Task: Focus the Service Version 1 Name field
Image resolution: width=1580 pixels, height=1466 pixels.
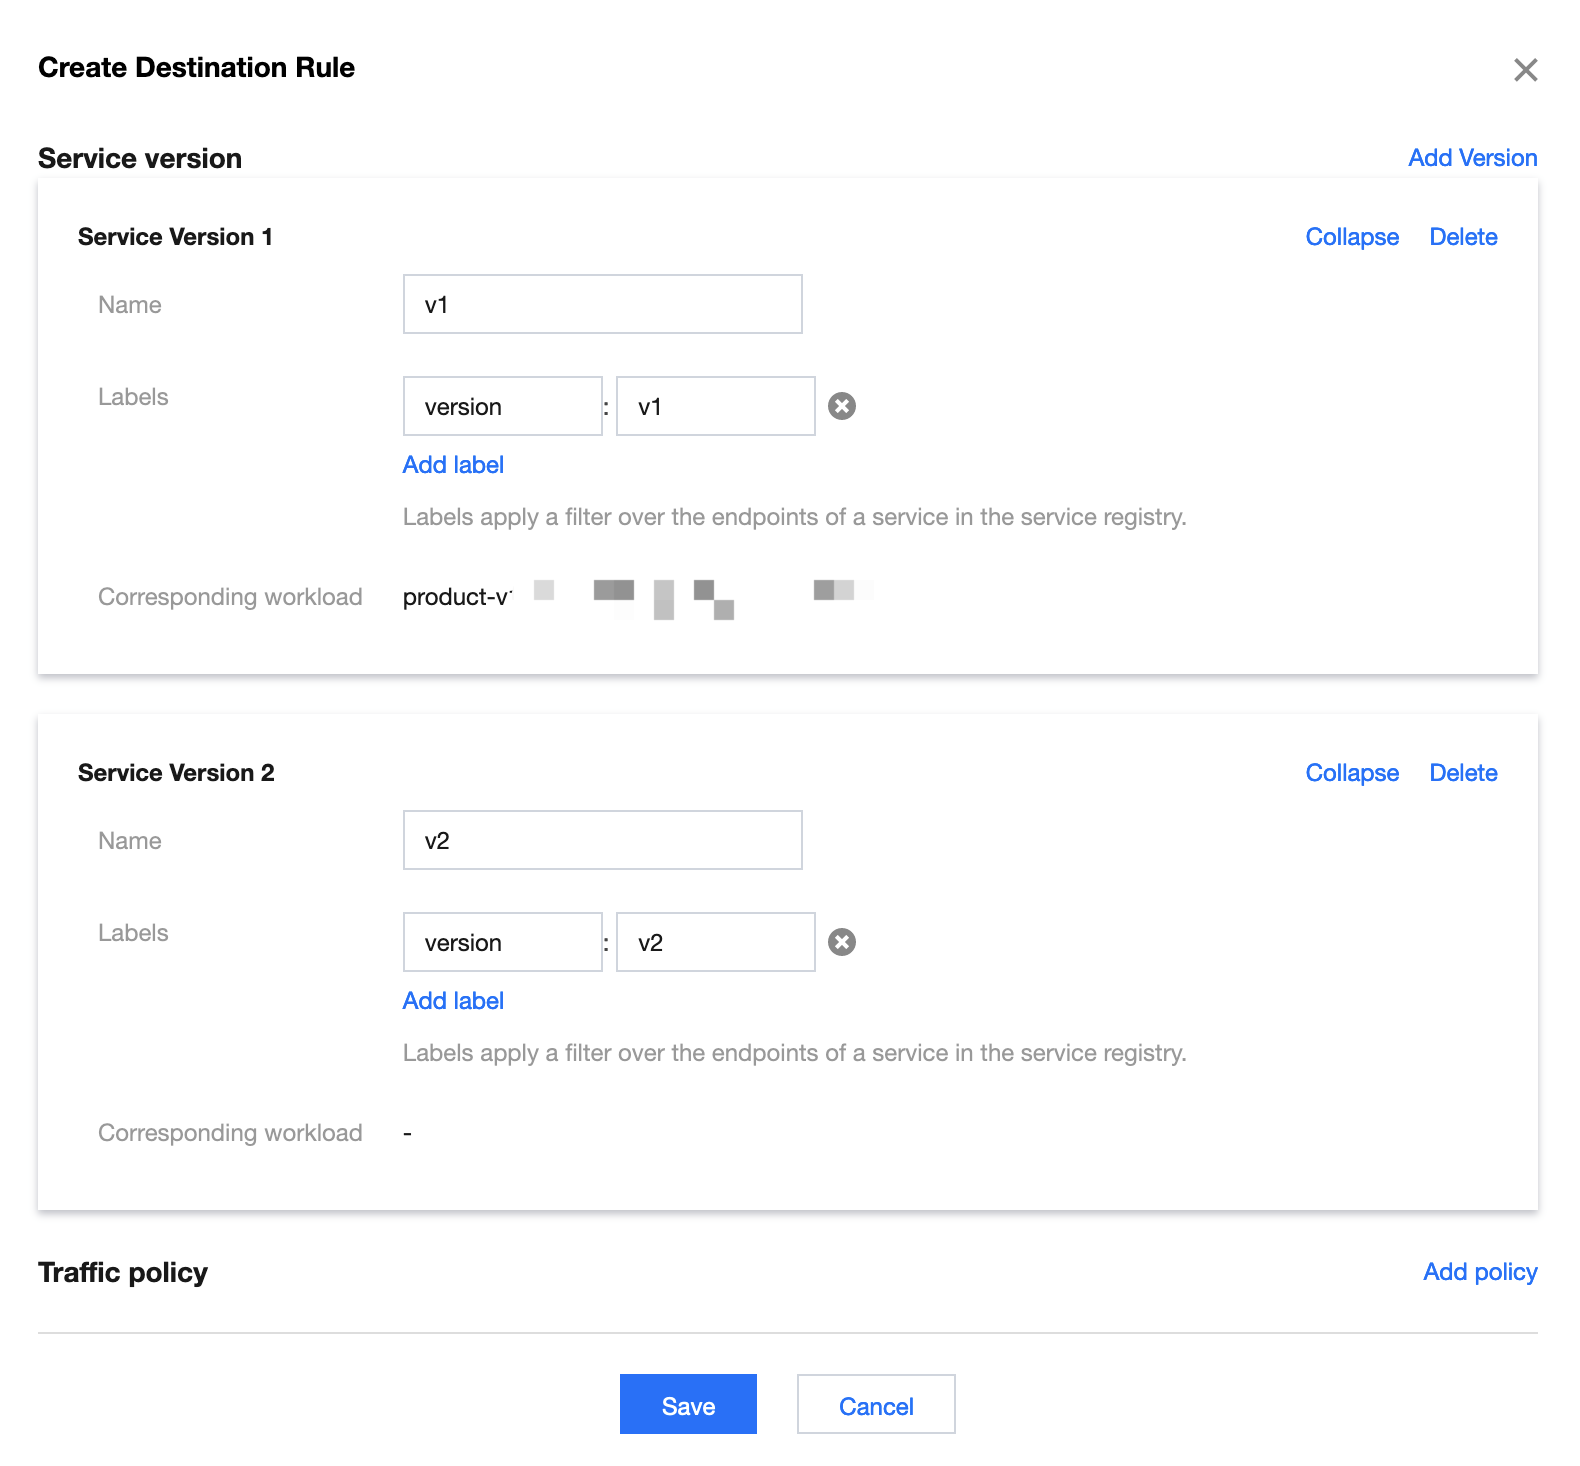Action: pos(602,304)
